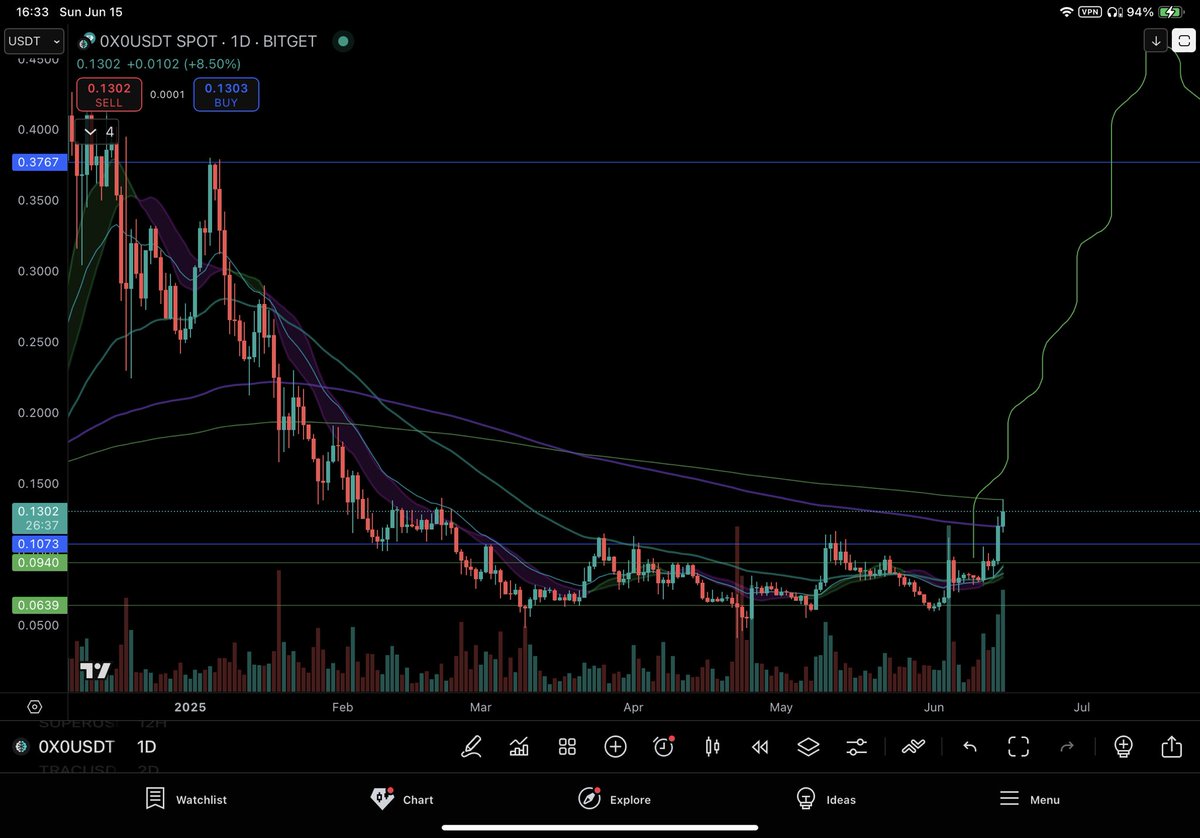
Task: Open the indicators chart icon
Action: (519, 746)
